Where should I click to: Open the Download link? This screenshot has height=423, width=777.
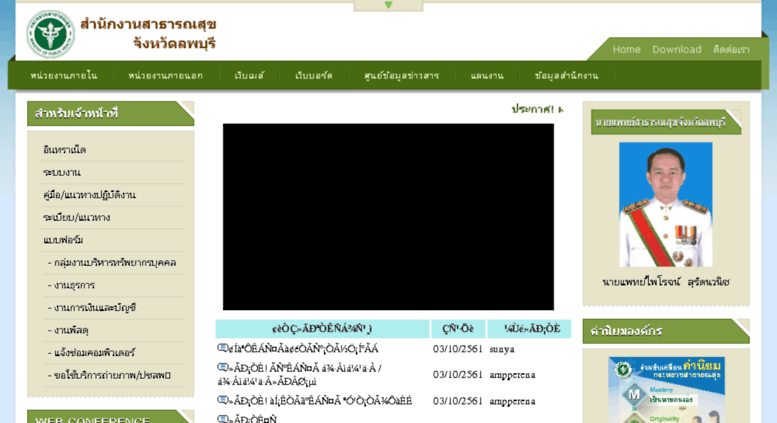(676, 50)
